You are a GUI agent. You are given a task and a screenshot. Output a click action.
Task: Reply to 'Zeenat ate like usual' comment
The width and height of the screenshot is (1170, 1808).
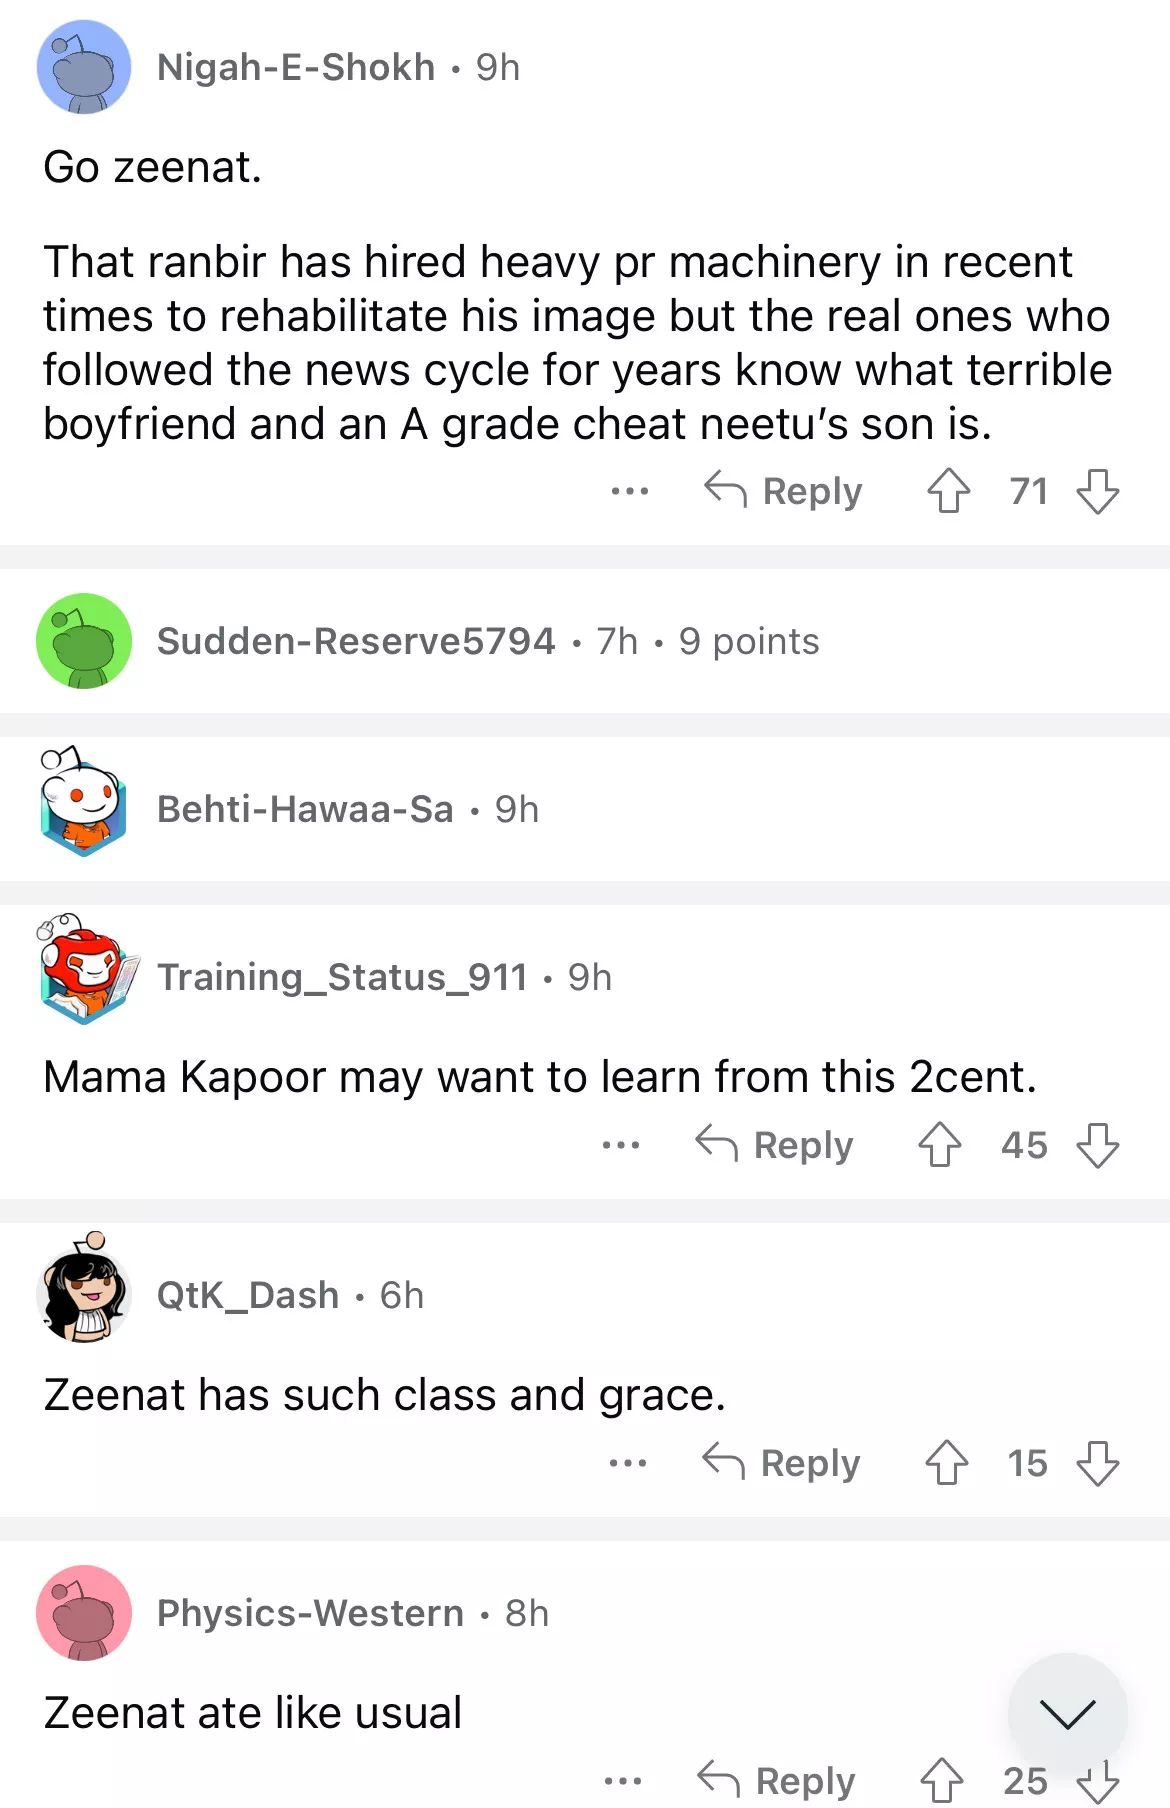click(x=776, y=1781)
